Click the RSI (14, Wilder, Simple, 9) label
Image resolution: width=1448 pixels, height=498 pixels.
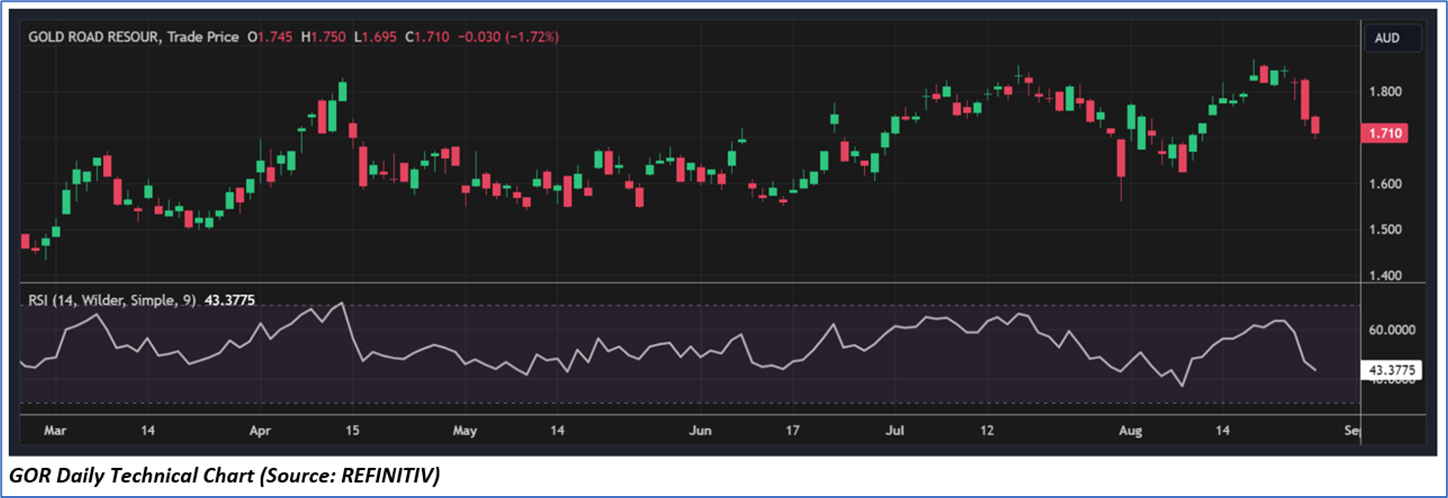pyautogui.click(x=112, y=299)
